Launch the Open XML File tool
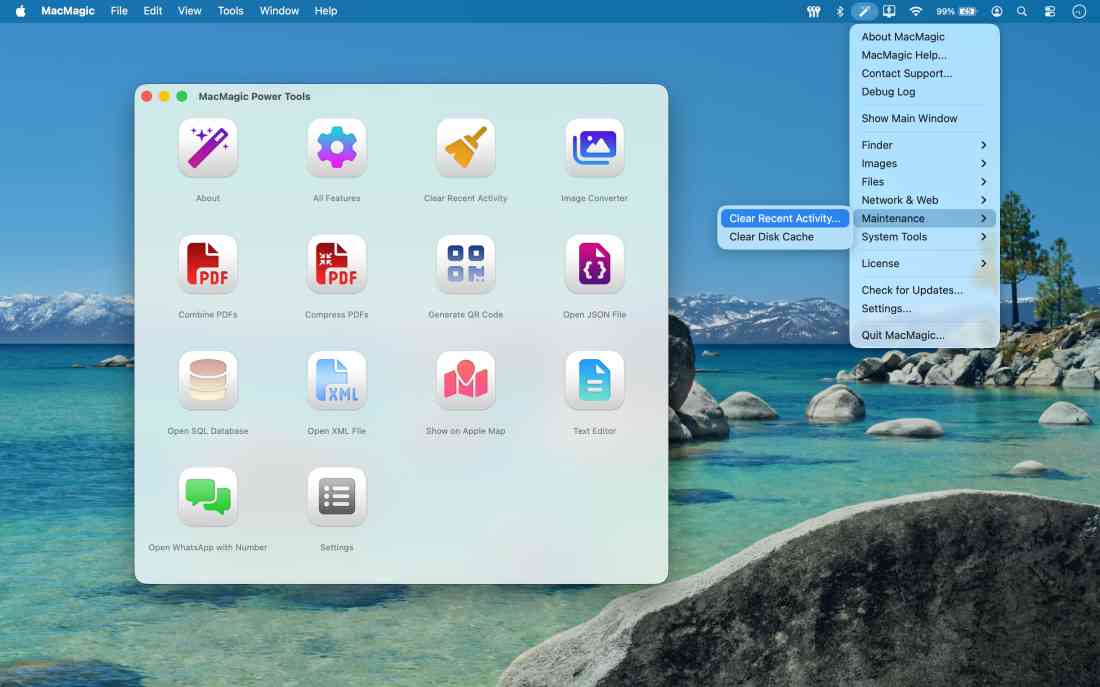1100x687 pixels. [336, 380]
